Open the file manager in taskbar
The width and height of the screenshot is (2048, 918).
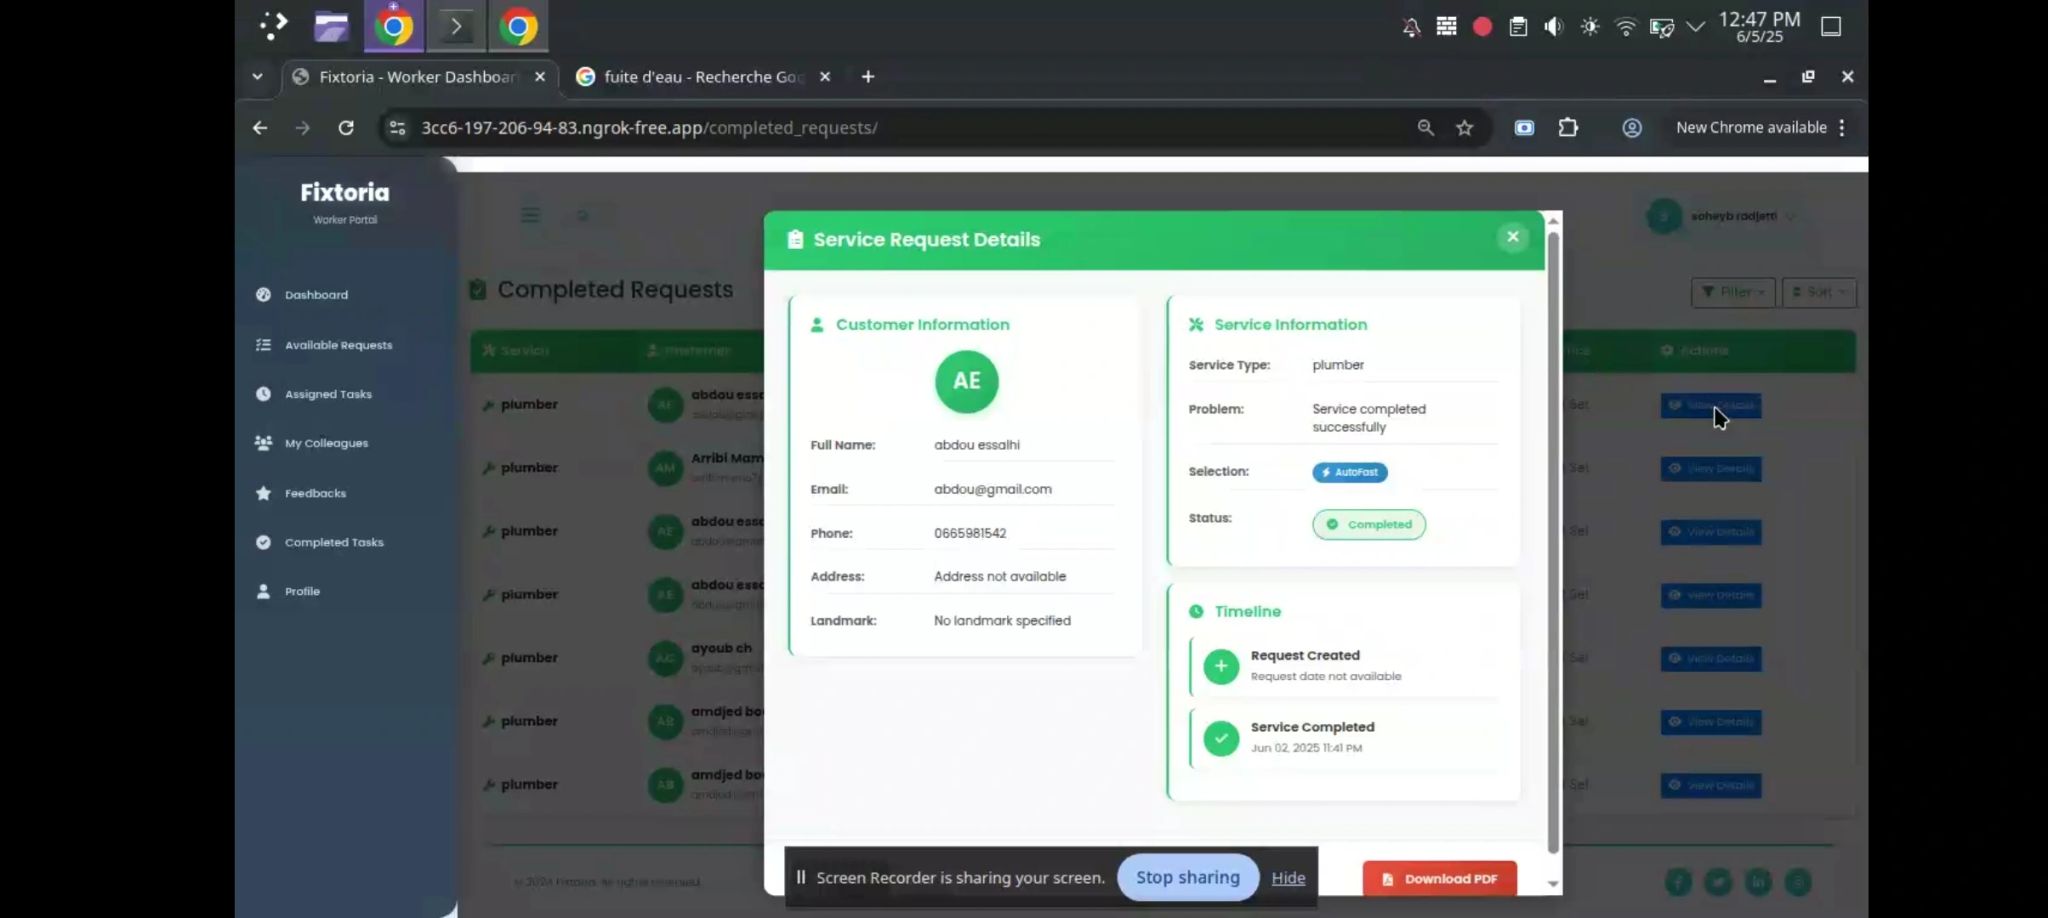pyautogui.click(x=331, y=27)
